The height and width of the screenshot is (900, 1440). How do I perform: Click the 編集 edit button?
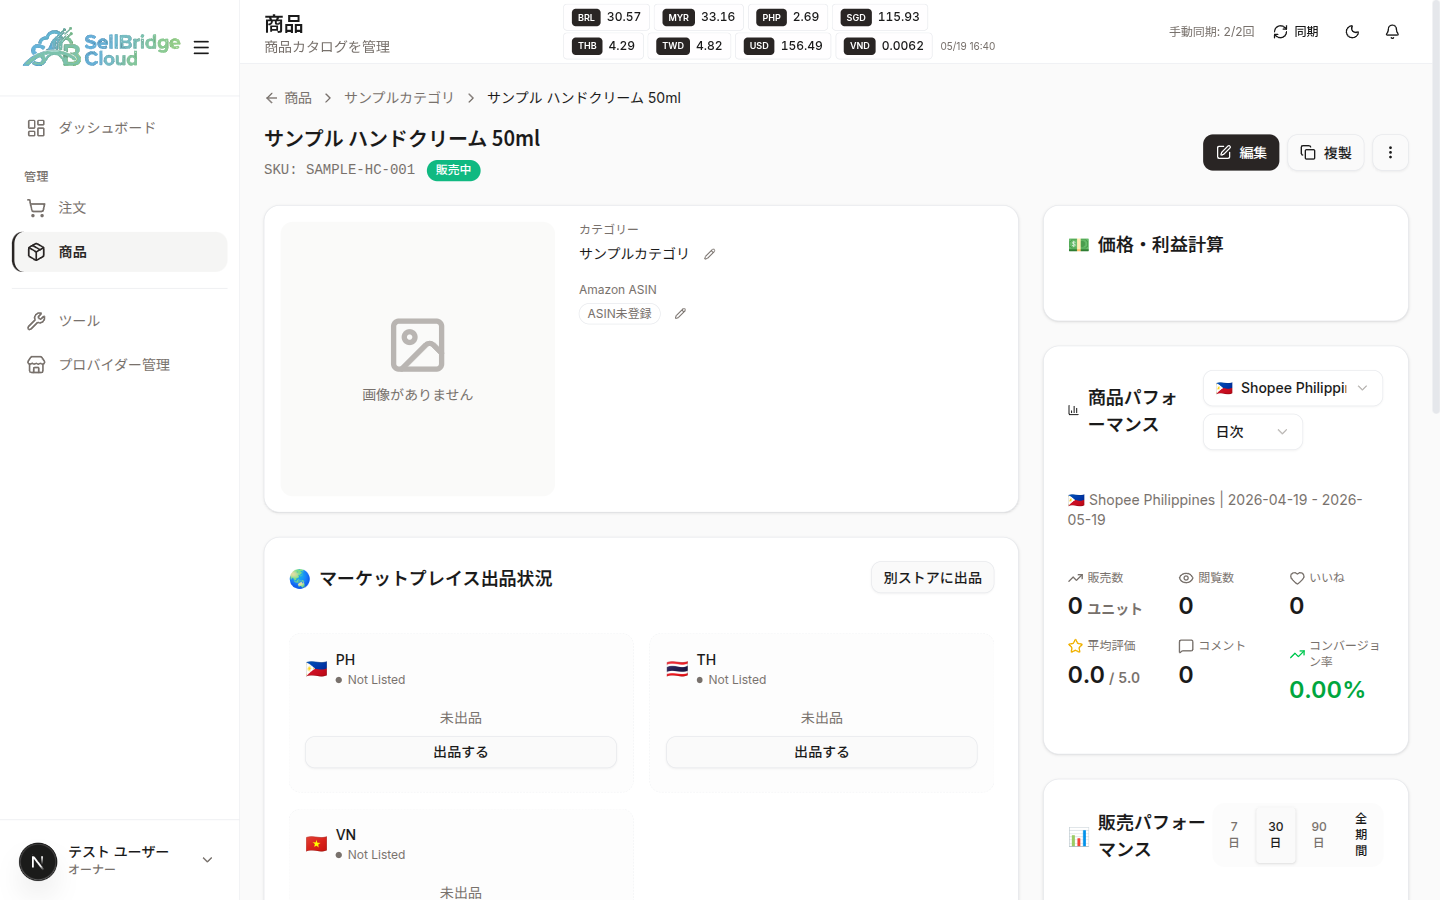tap(1241, 153)
